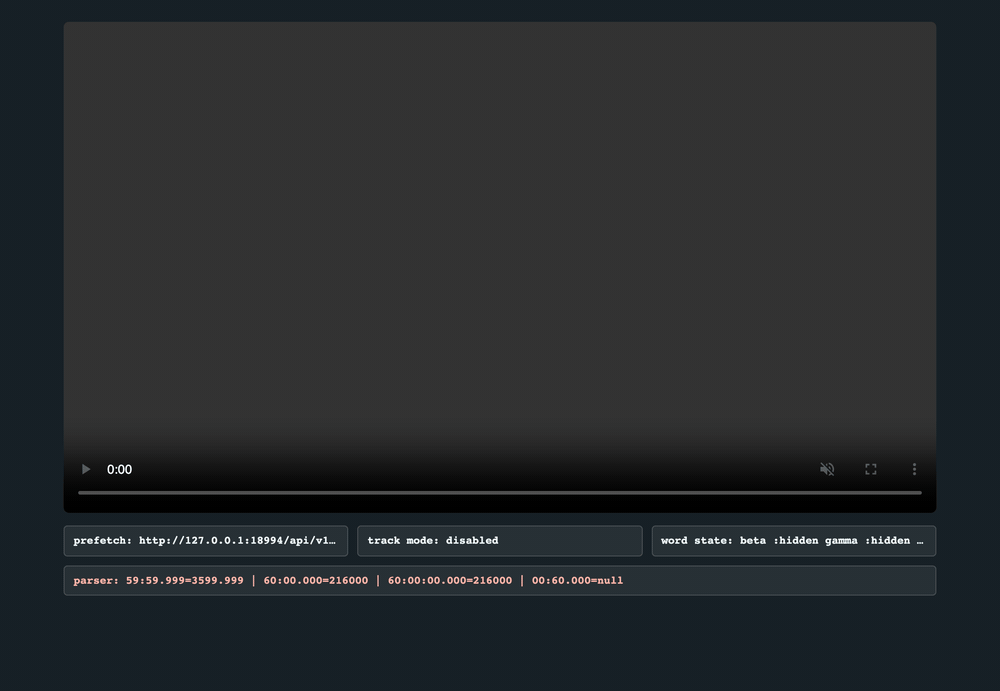Click "beta :hidden" in word state

[x=779, y=540]
